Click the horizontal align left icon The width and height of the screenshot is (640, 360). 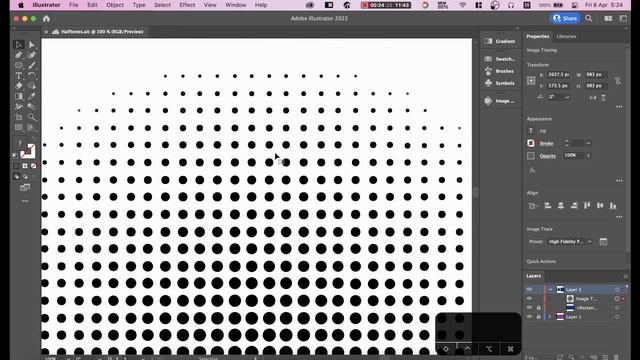click(x=548, y=206)
